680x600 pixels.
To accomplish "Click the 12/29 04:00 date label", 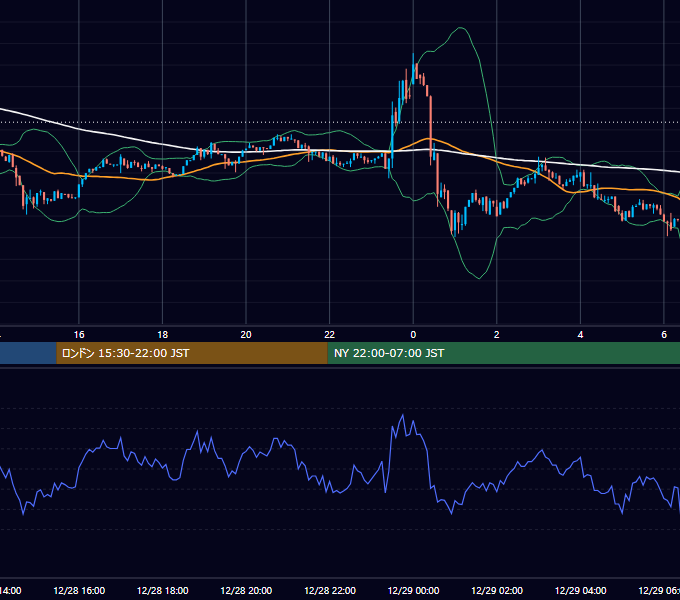I will coord(581,591).
